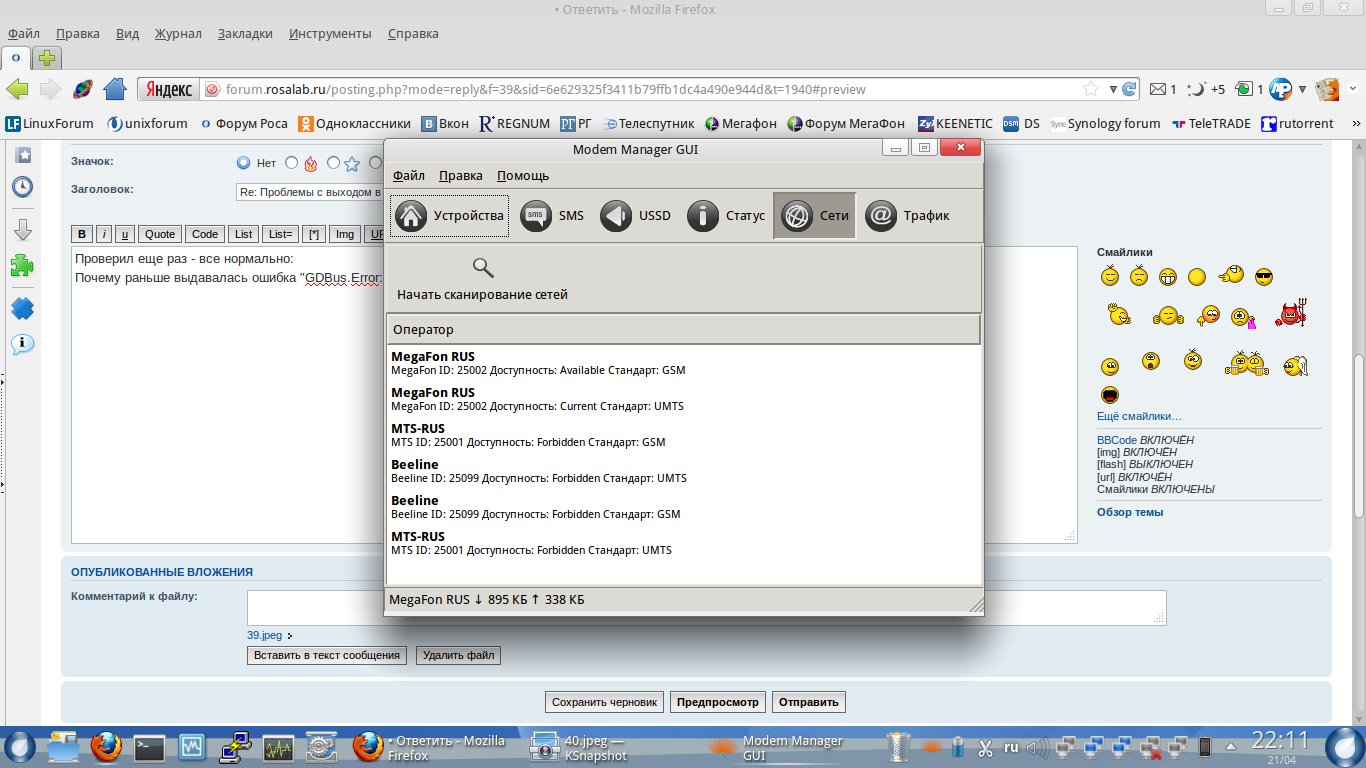Viewport: 1366px width, 768px height.
Task: Open sidebar add-ons puzzle icon
Action: tap(22, 265)
